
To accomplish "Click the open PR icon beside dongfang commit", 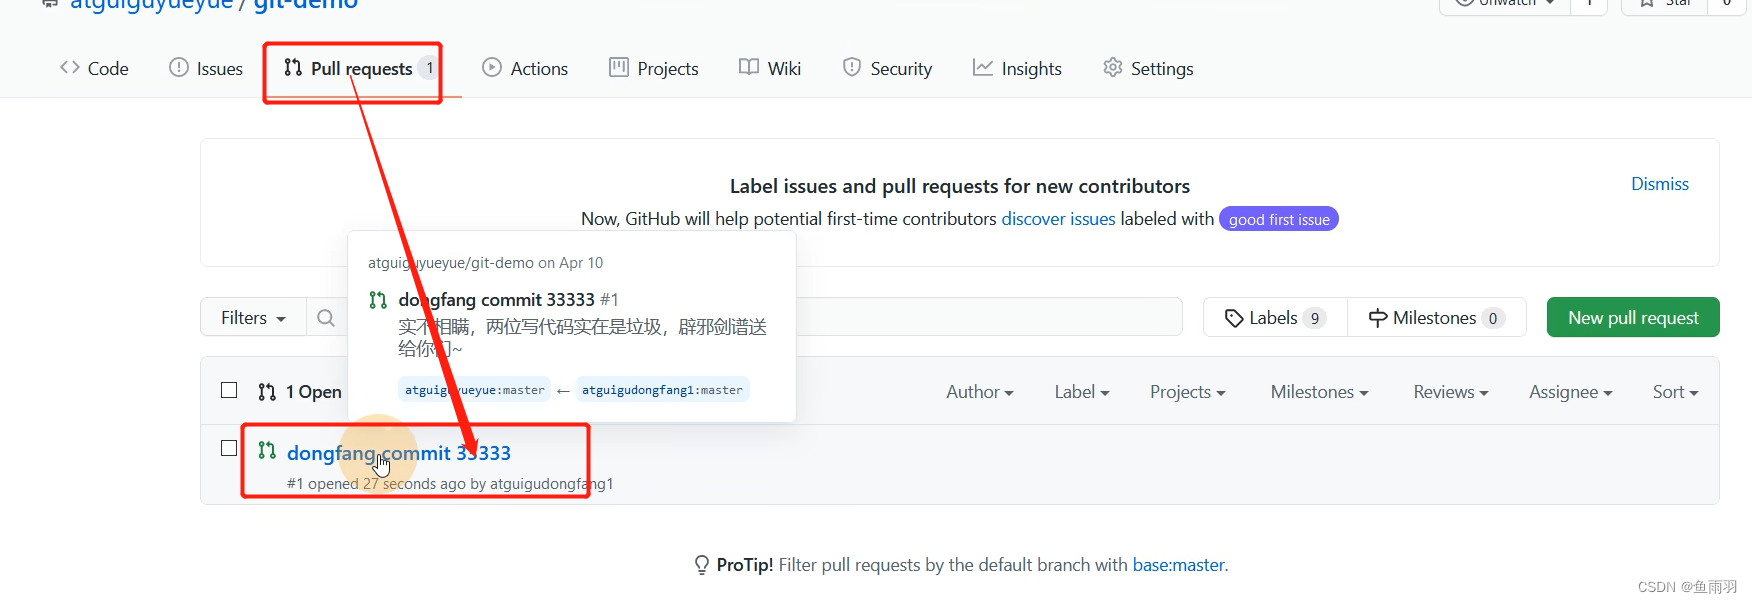I will point(267,450).
